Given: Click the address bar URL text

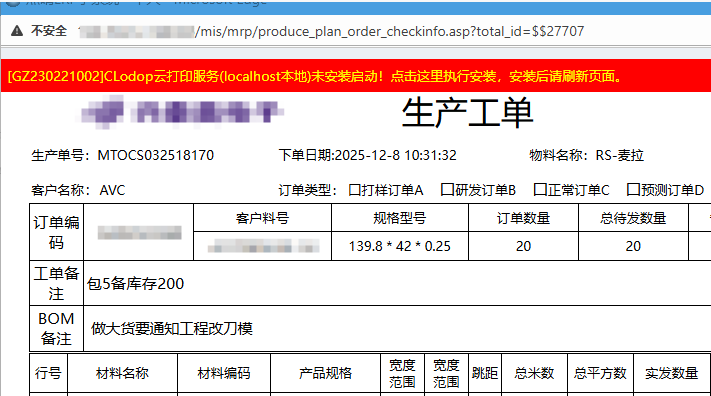Looking at the screenshot, I should pyautogui.click(x=331, y=31).
